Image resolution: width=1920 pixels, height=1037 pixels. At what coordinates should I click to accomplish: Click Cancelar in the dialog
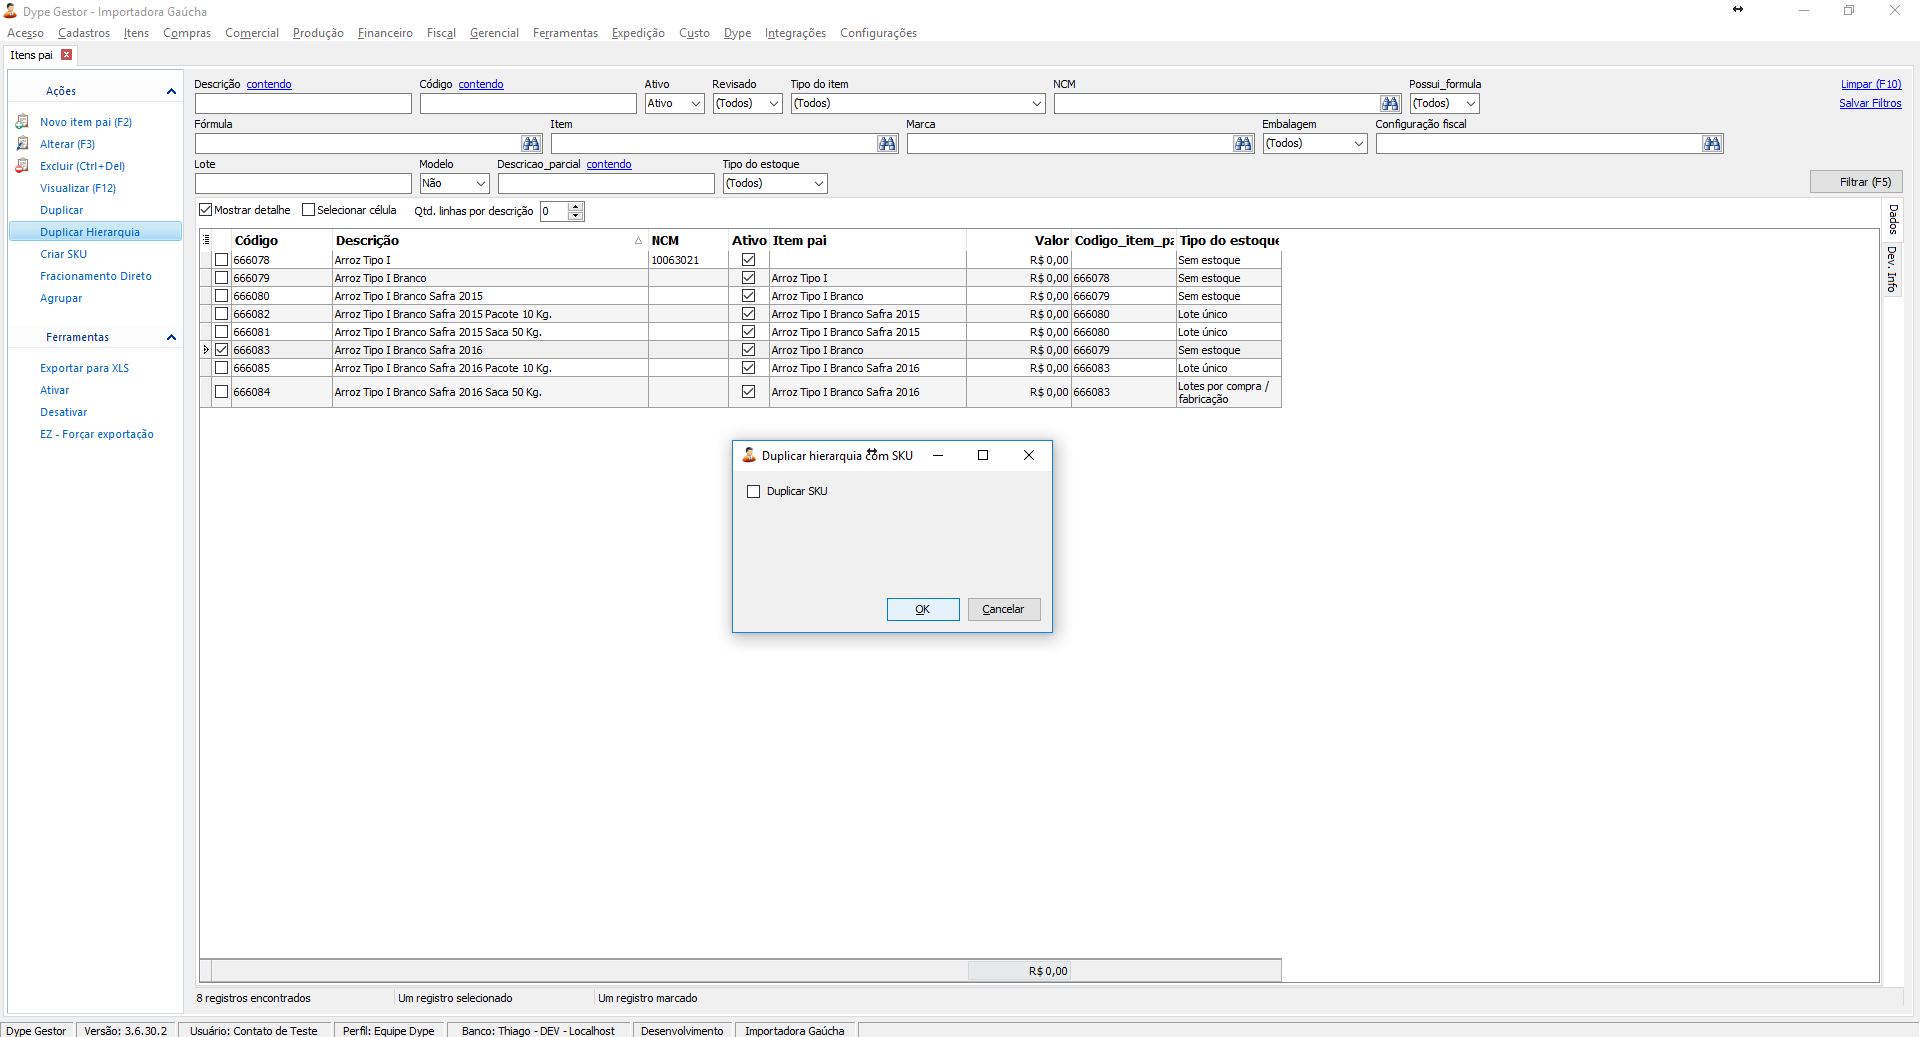(1004, 609)
